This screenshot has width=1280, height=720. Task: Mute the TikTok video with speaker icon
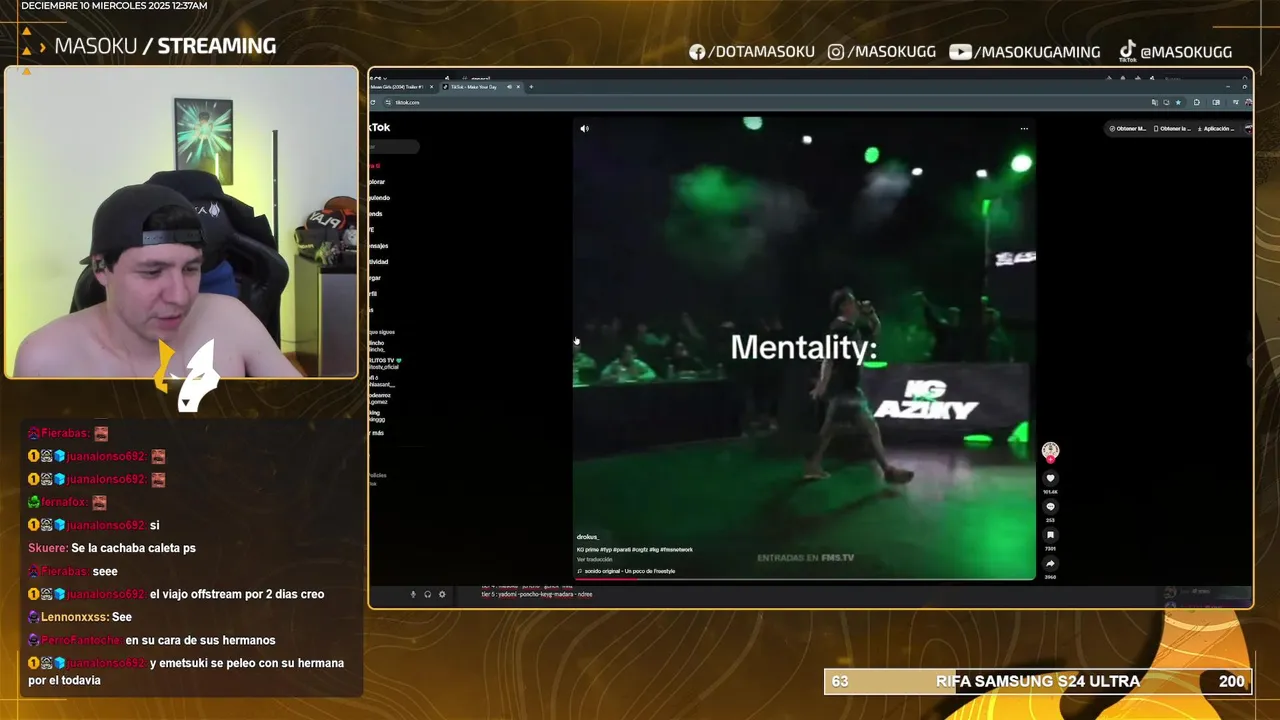585,128
